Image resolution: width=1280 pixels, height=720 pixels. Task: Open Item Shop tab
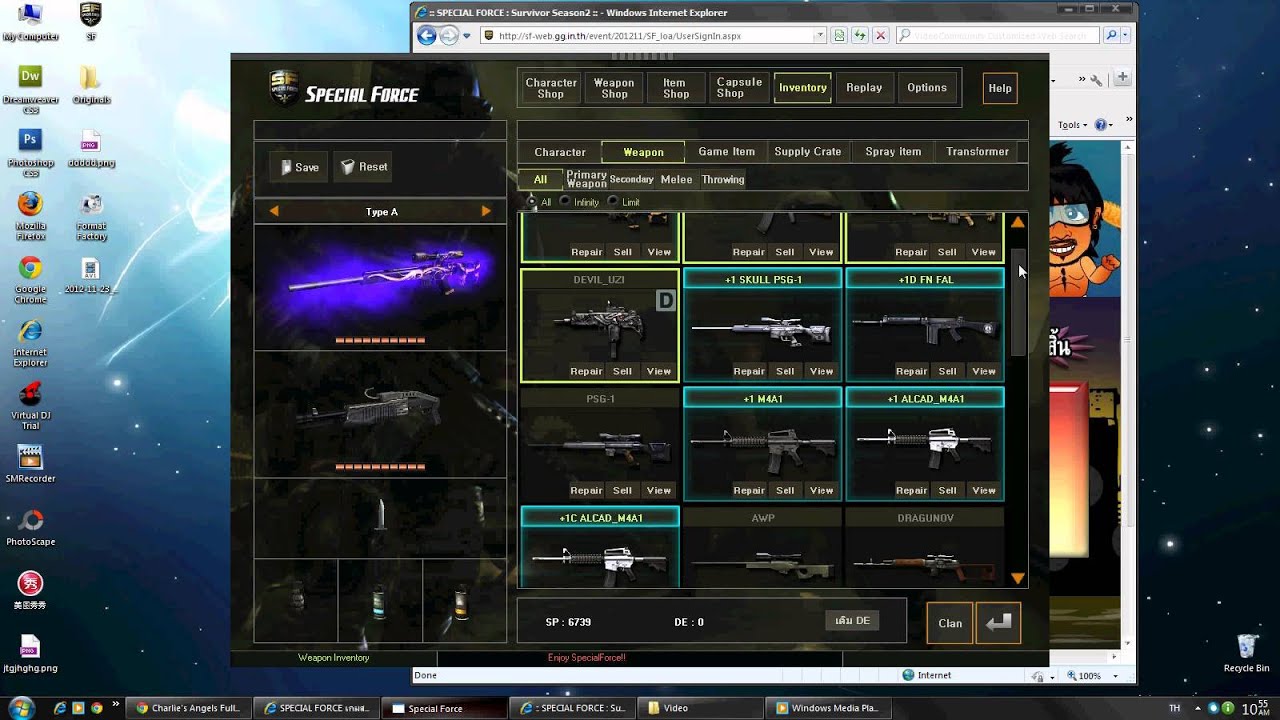point(676,88)
